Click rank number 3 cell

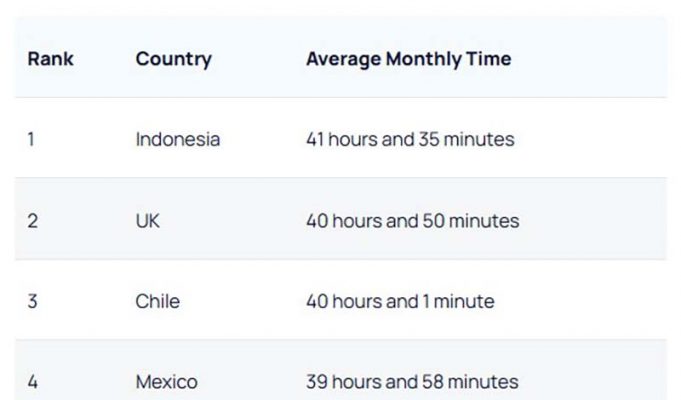click(x=32, y=301)
